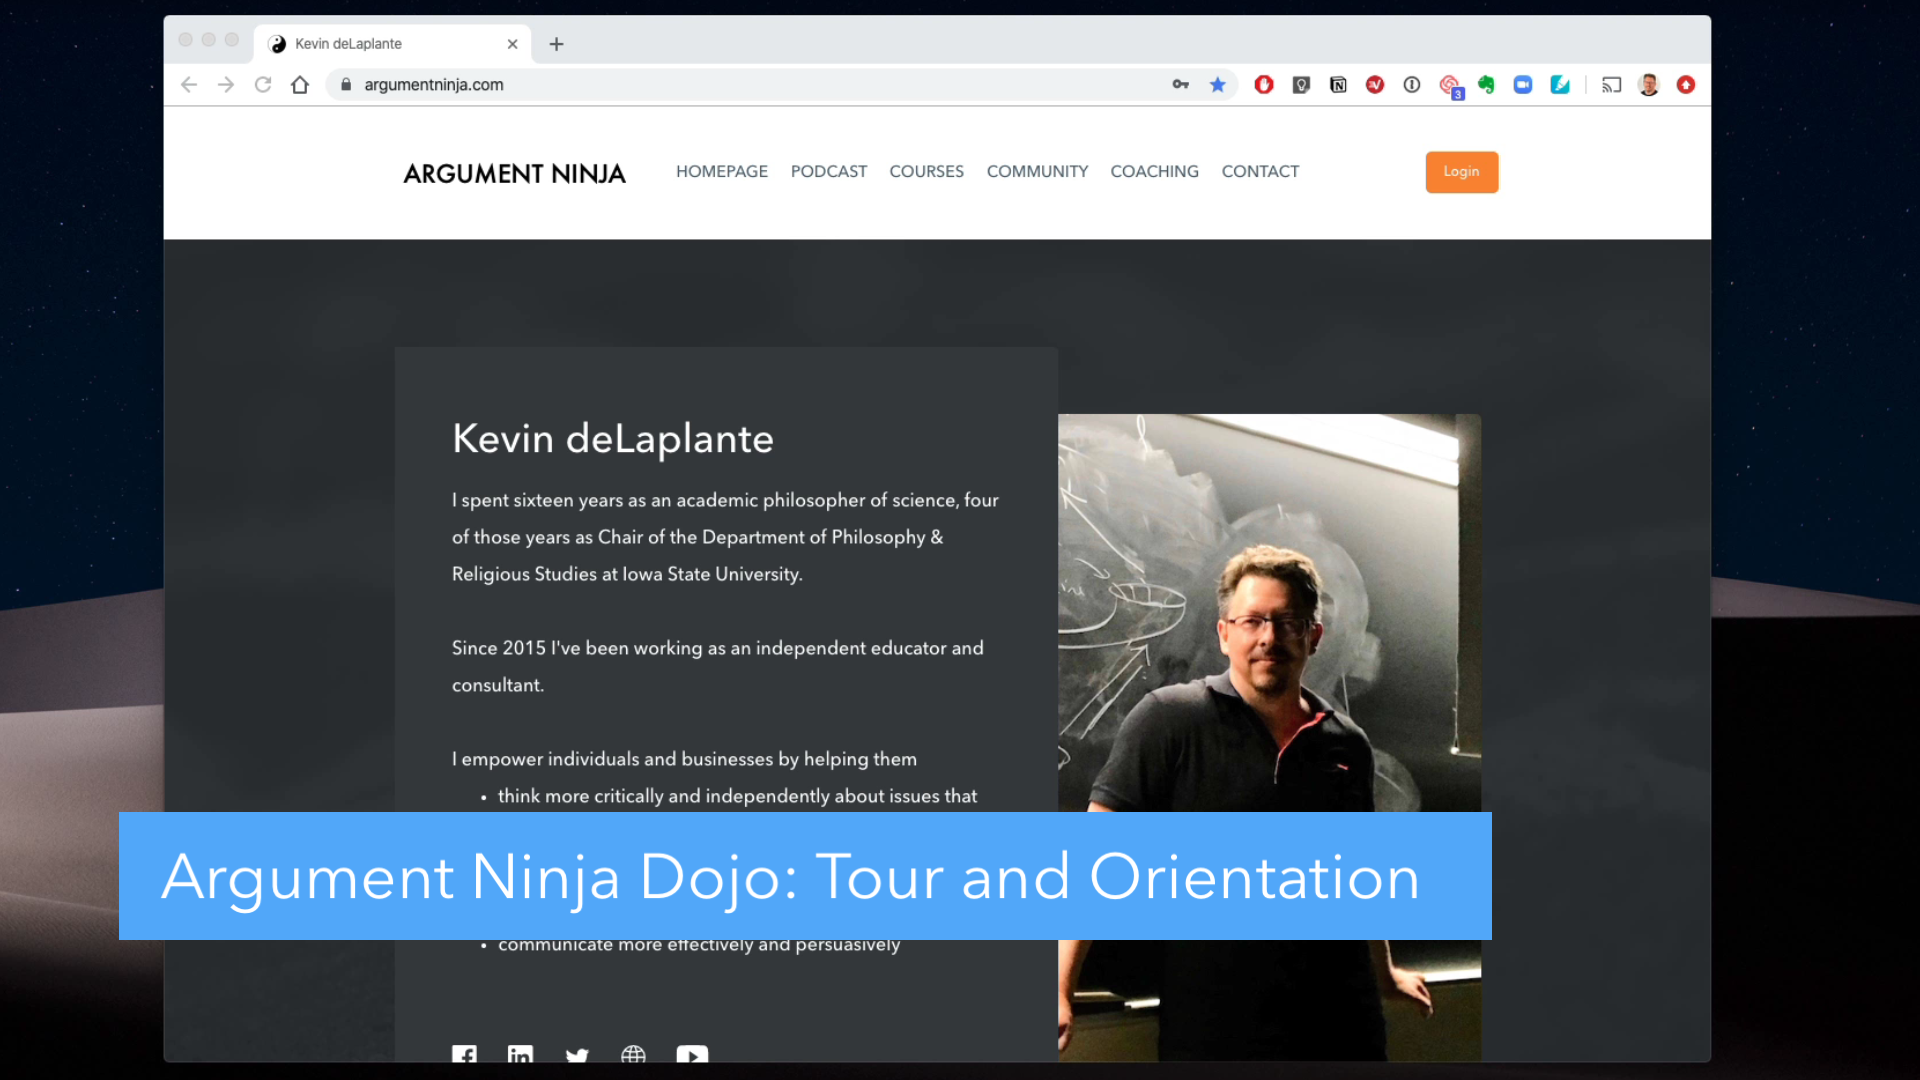Click the red update arrow icon
The height and width of the screenshot is (1080, 1920).
coord(1686,85)
